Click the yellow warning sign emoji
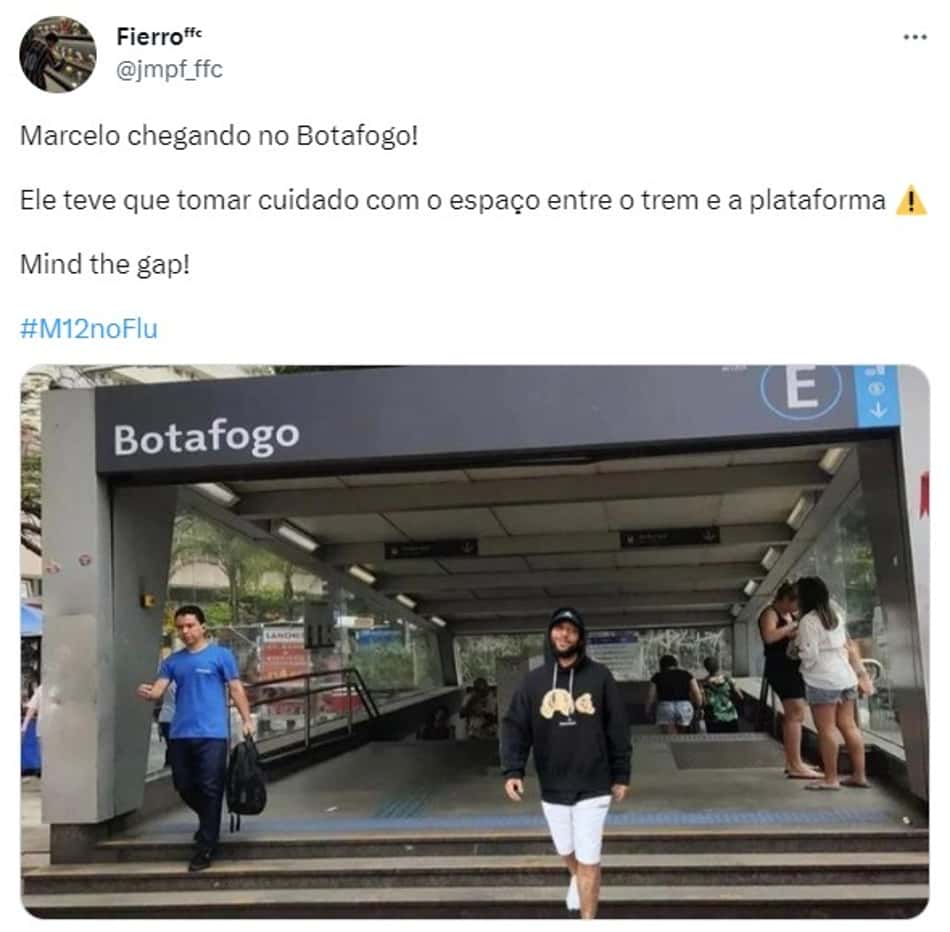Screen dimensions: 950x932 coord(911,201)
